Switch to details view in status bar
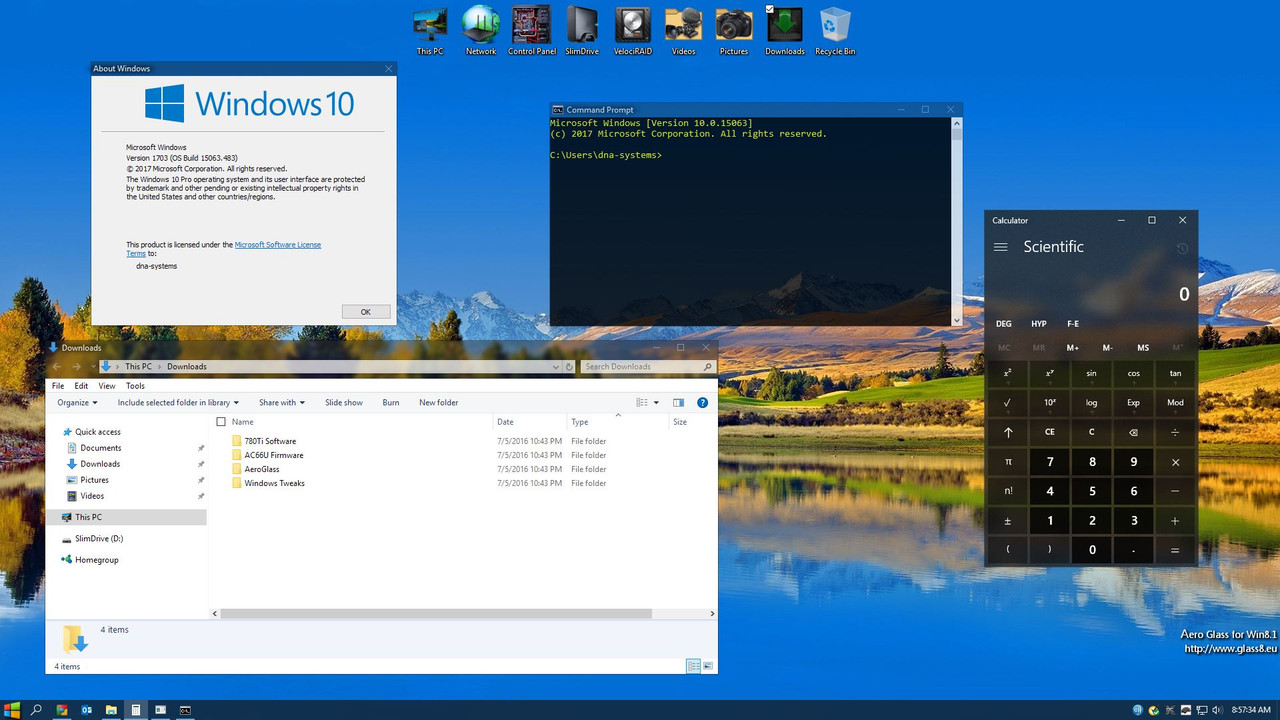The width and height of the screenshot is (1280, 720). click(x=693, y=666)
